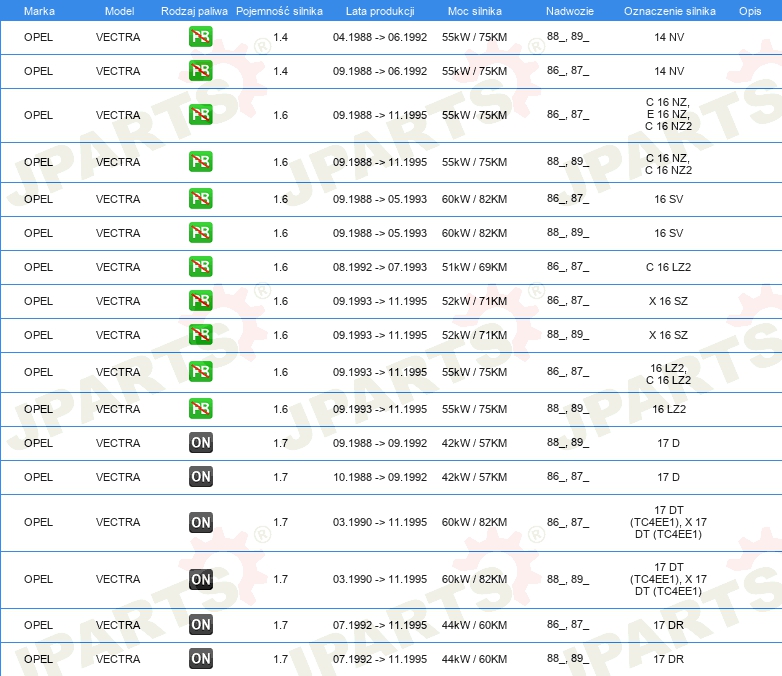782x676 pixels.
Task: Click the Nadwozie column header
Action: 570,11
